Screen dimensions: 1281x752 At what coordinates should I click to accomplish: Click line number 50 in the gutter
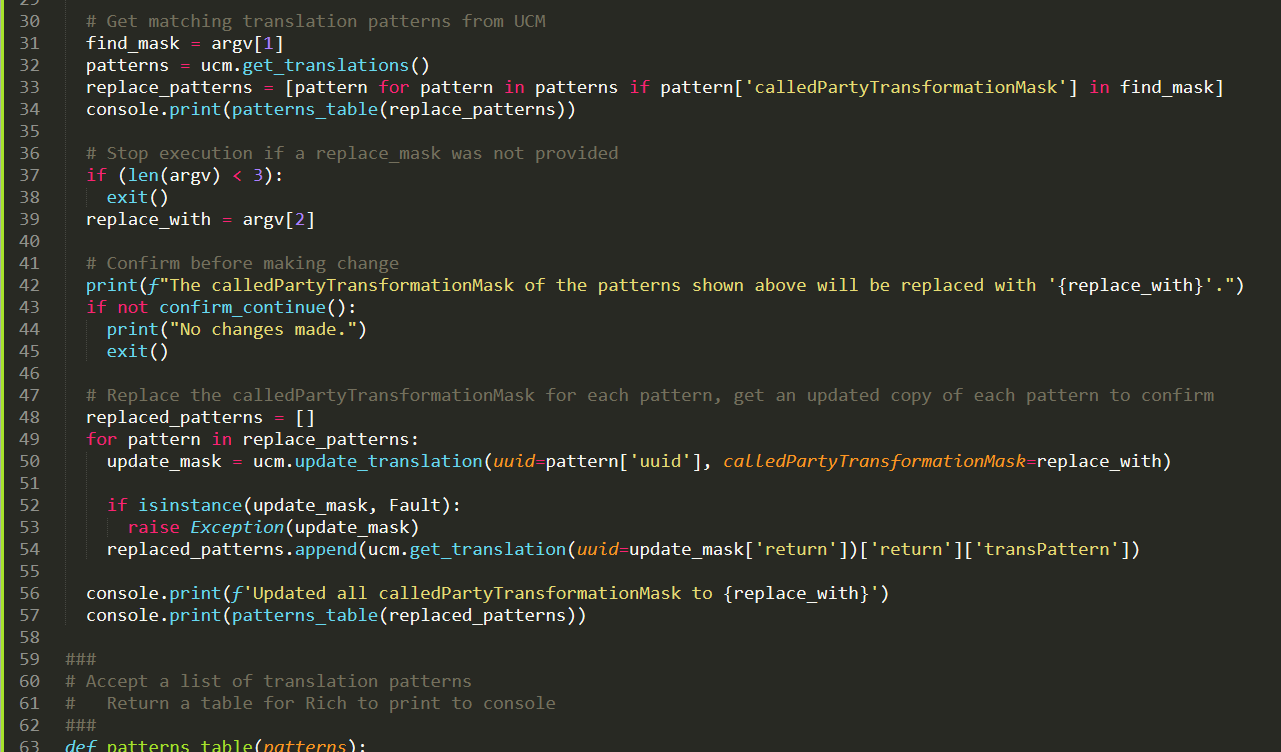[29, 461]
